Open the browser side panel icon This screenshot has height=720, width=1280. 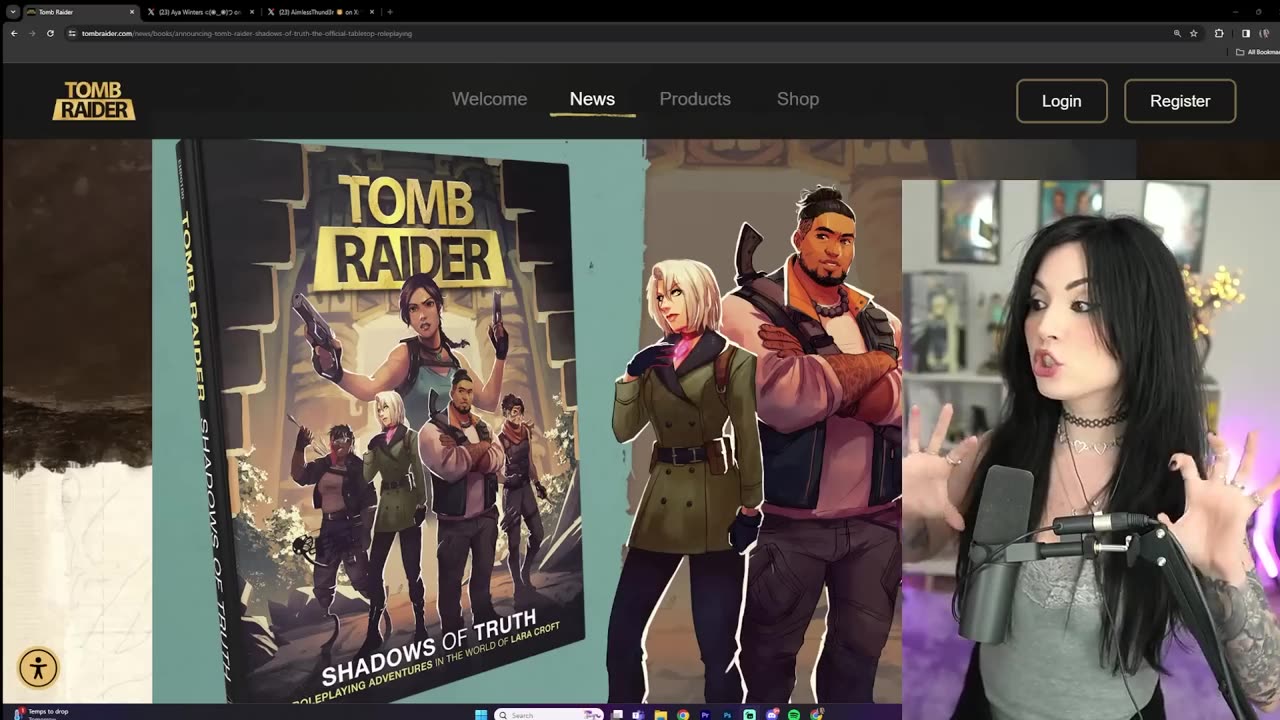click(x=1245, y=33)
